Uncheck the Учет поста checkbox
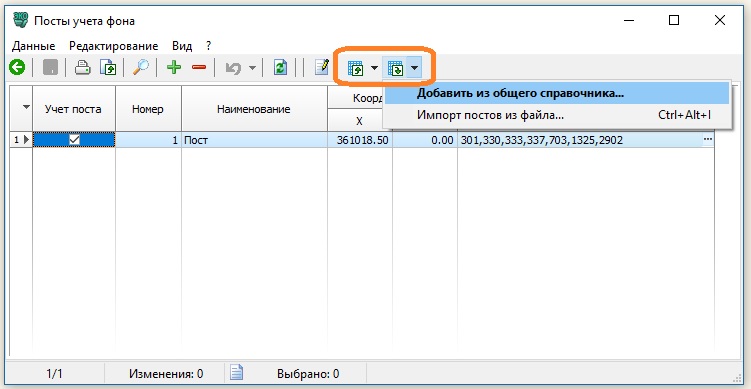This screenshot has width=751, height=389. (74, 140)
